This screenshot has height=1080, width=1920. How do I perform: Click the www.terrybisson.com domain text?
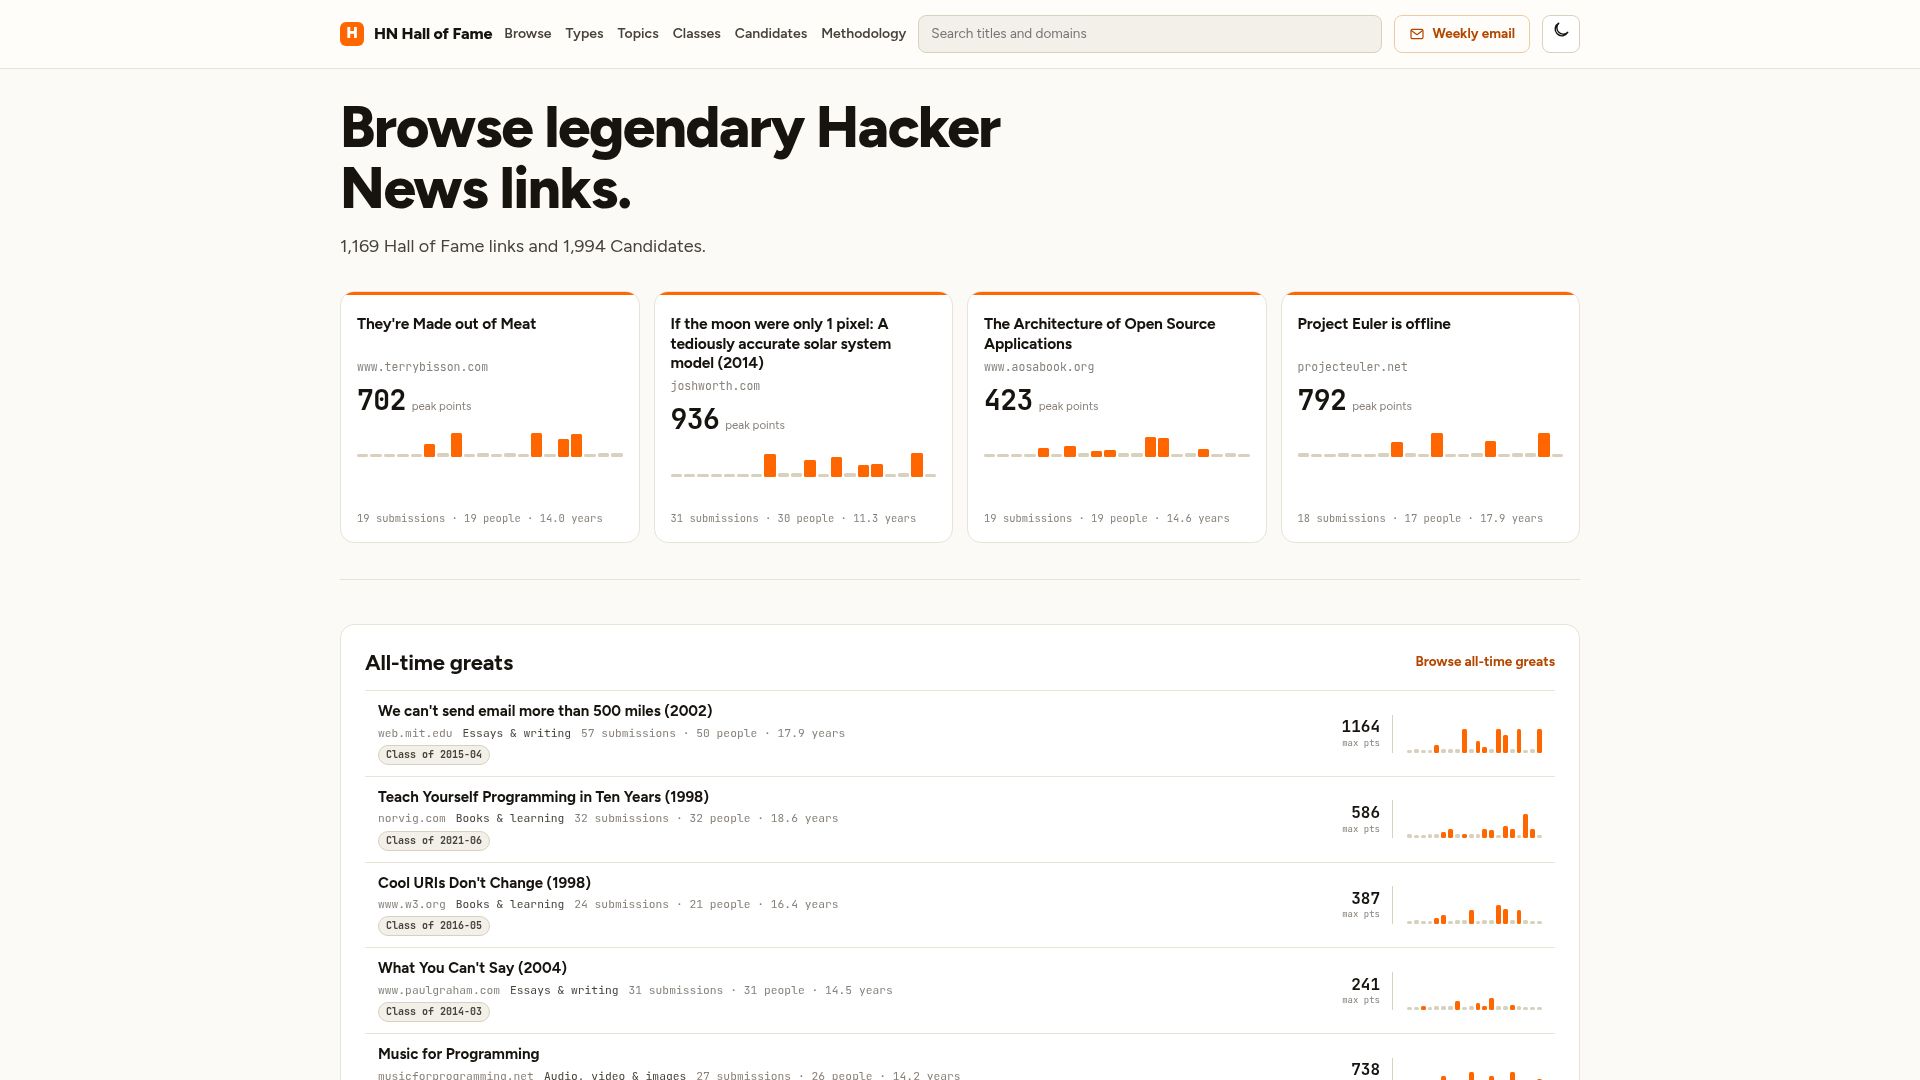pyautogui.click(x=422, y=367)
